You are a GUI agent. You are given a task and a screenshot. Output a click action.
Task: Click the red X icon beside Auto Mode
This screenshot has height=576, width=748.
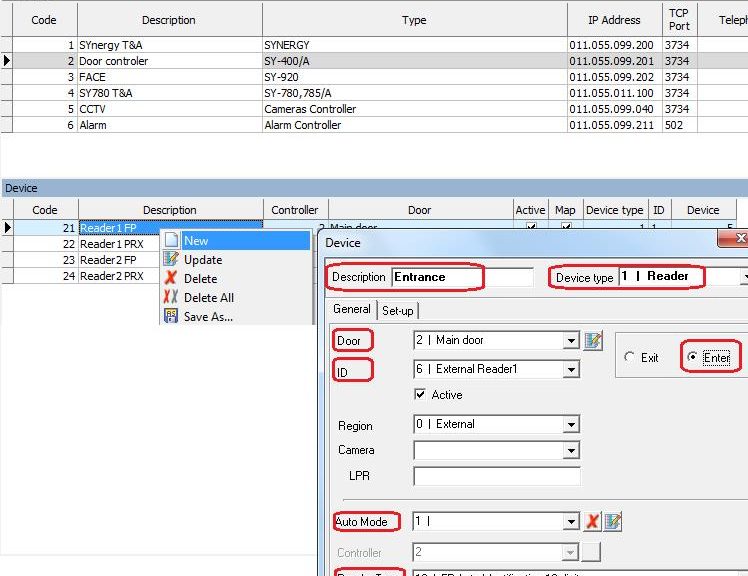click(593, 522)
